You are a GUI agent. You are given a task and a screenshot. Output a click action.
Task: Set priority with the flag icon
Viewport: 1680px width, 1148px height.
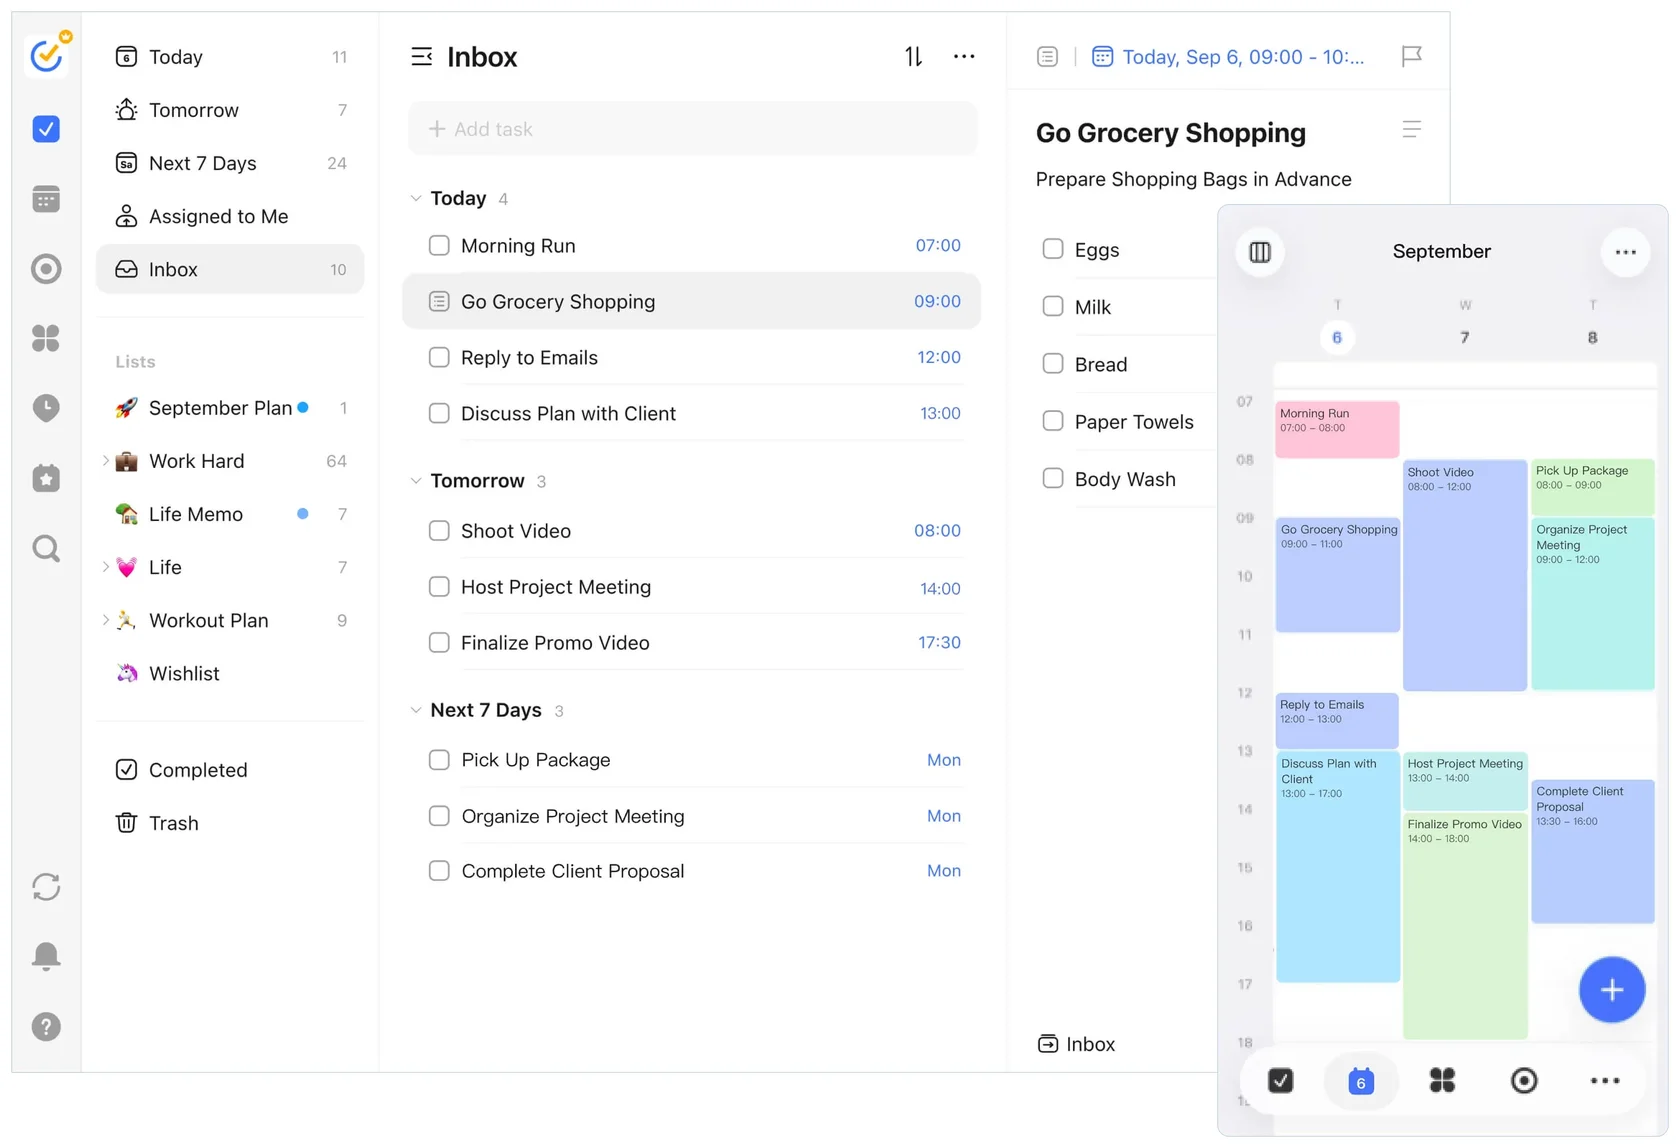[x=1411, y=57]
